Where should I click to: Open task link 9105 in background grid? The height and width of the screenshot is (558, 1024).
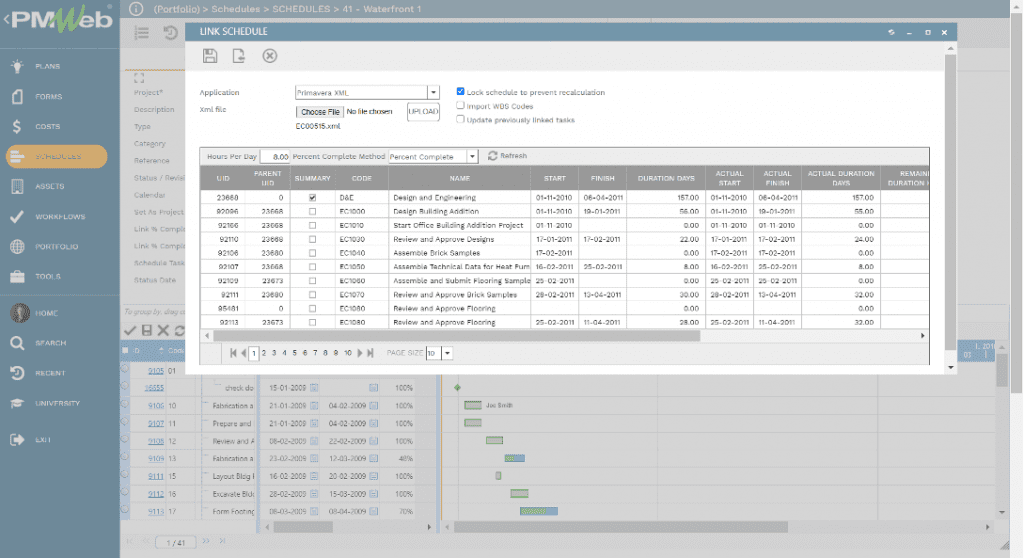[155, 370]
